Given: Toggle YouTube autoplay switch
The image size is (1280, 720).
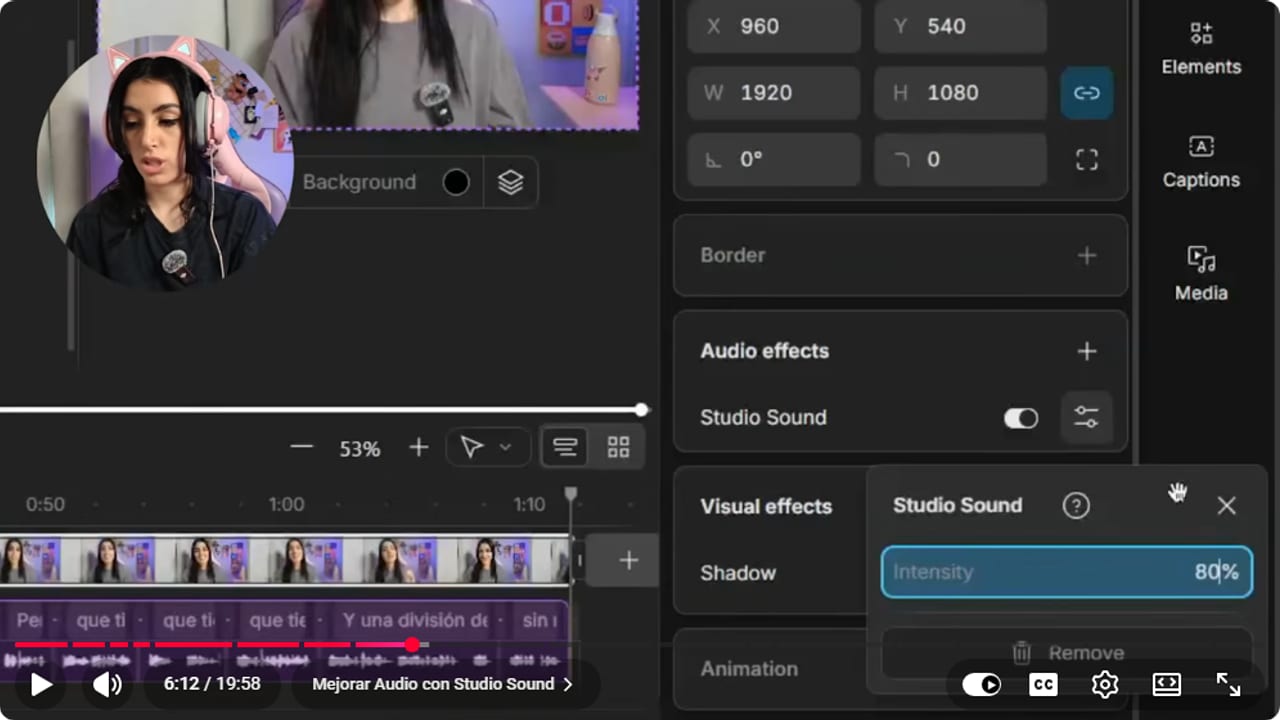Looking at the screenshot, I should (x=981, y=684).
